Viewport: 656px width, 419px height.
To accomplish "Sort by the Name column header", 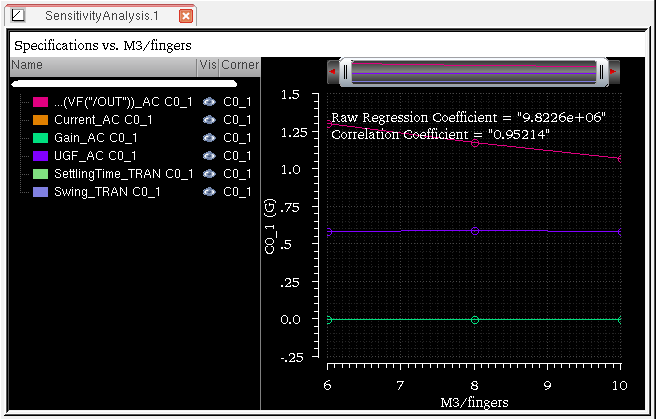I will pyautogui.click(x=100, y=65).
